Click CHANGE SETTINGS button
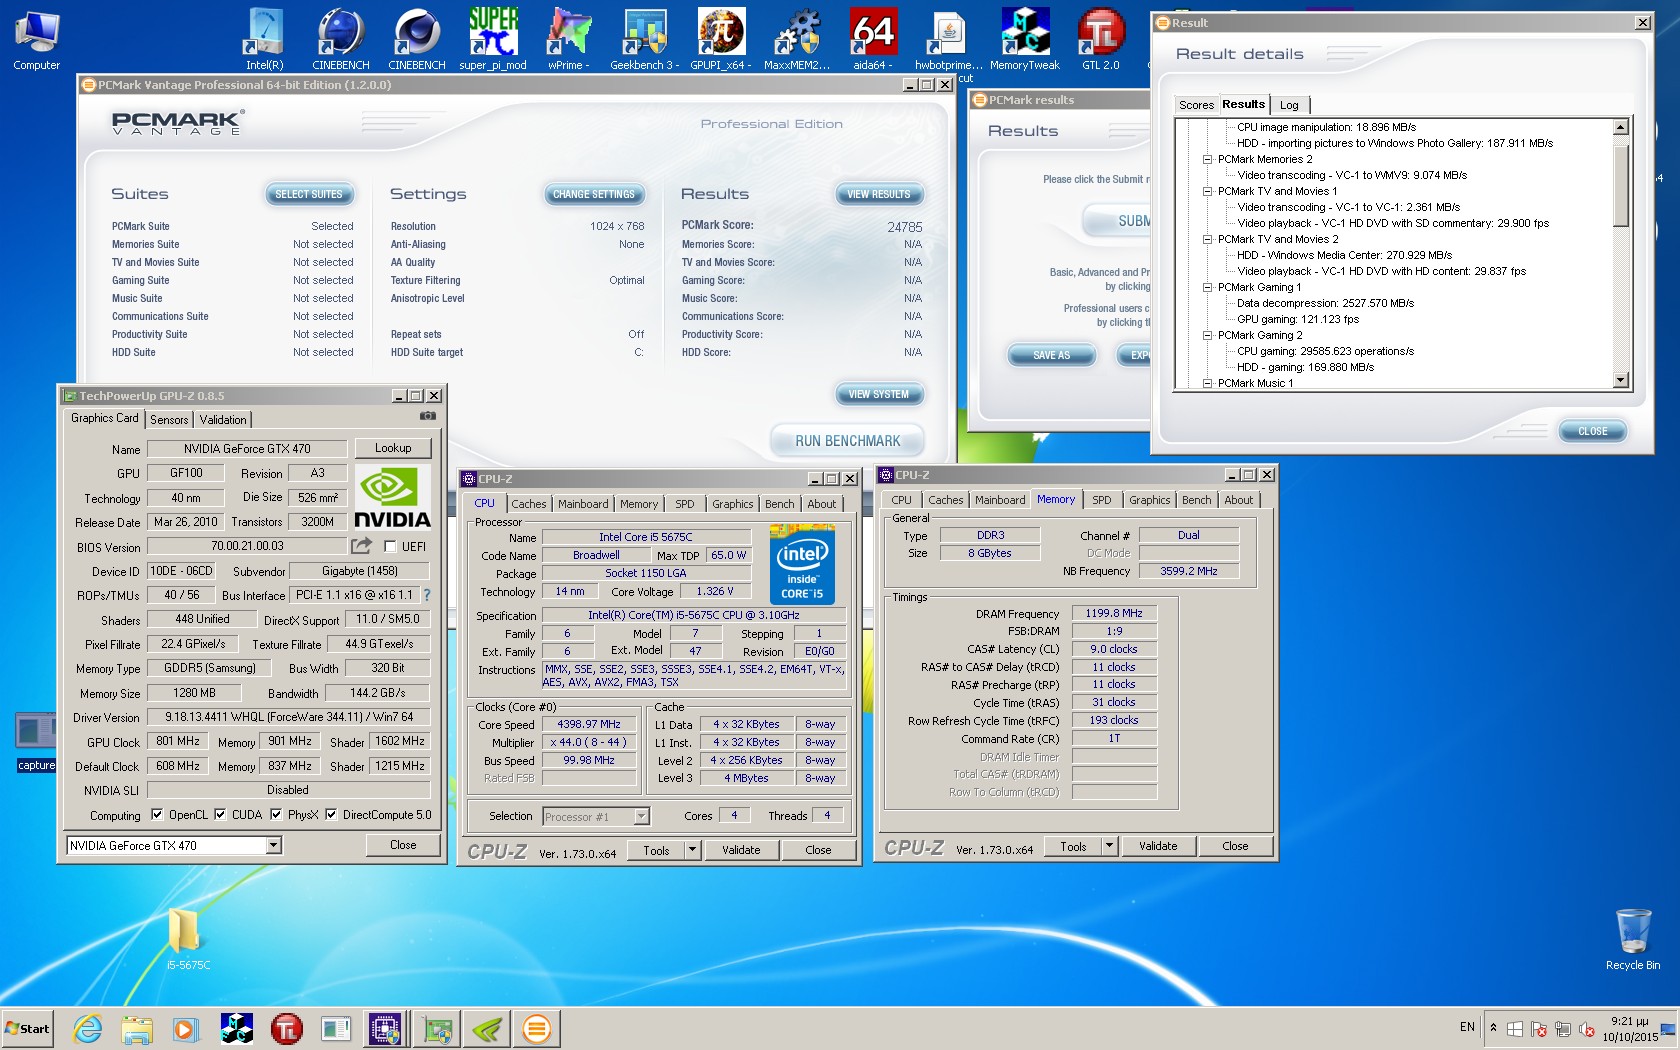 593,194
